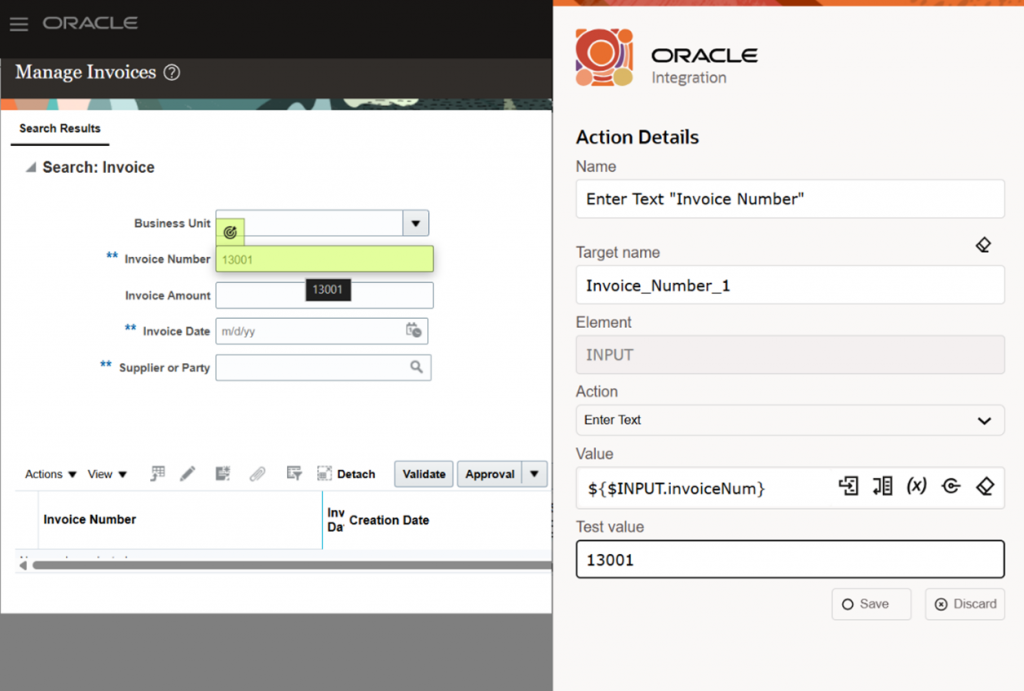This screenshot has height=691, width=1024.
Task: Click the insert column data icon in Value
Action: [x=882, y=486]
